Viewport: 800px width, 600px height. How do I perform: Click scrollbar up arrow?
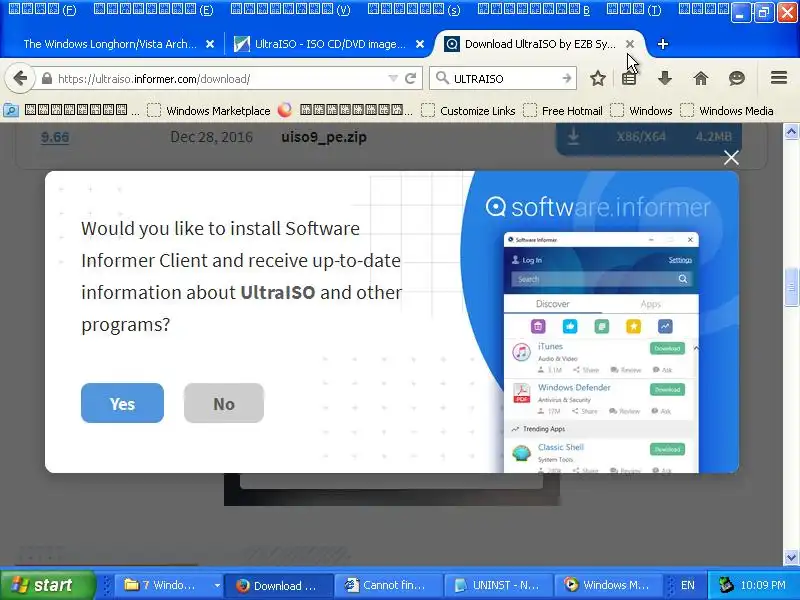pos(791,132)
